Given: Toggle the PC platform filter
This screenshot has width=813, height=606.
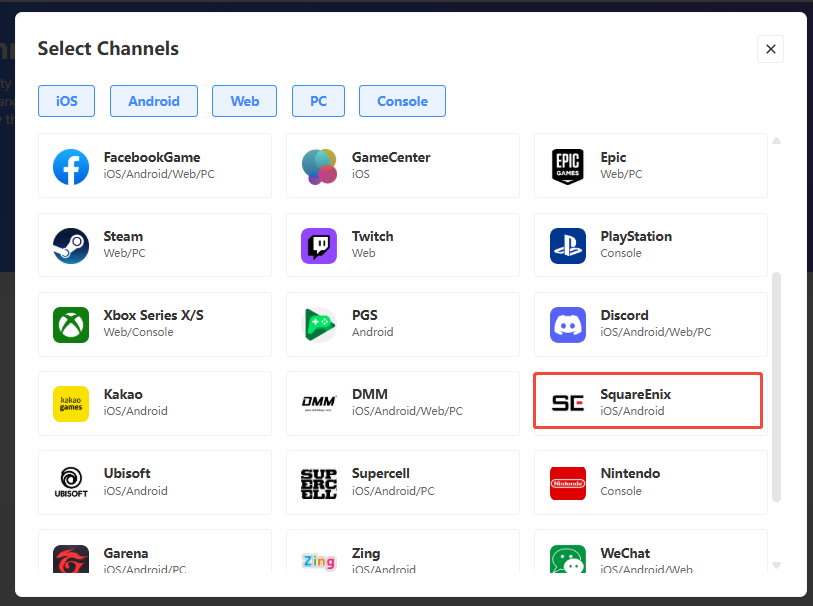Looking at the screenshot, I should [318, 101].
